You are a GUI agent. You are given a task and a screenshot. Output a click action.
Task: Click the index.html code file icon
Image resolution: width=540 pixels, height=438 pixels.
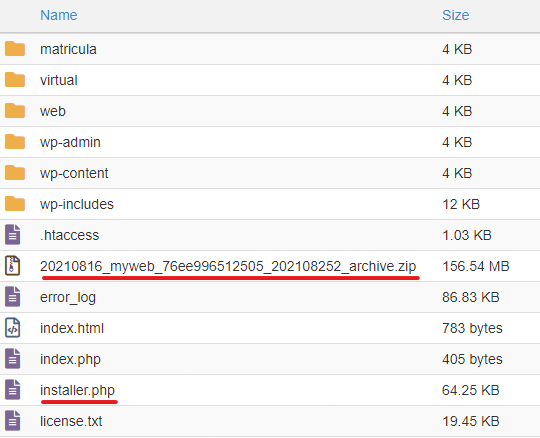[12, 327]
